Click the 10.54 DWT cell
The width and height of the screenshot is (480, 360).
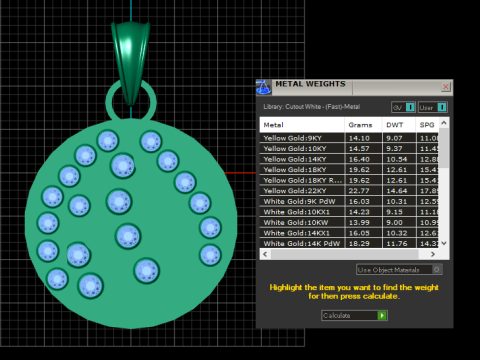pyautogui.click(x=399, y=159)
